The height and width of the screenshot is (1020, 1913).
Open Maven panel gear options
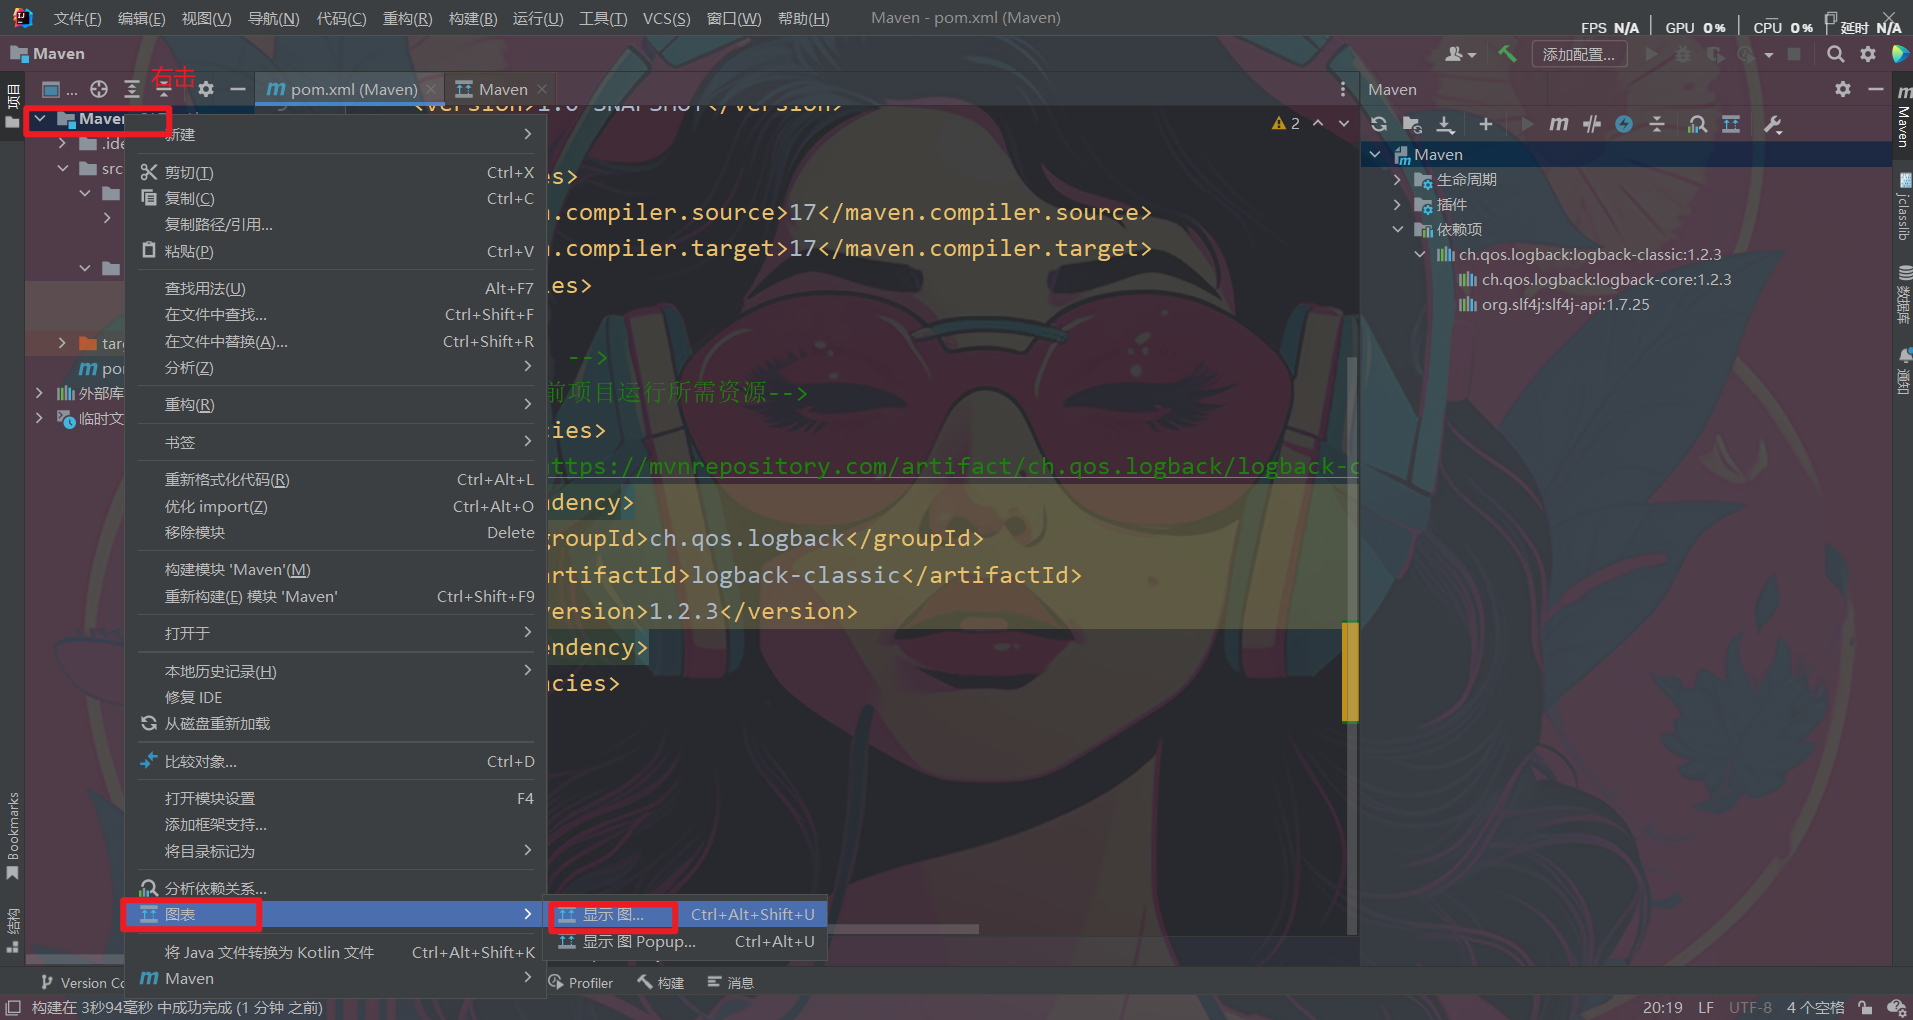click(1843, 89)
